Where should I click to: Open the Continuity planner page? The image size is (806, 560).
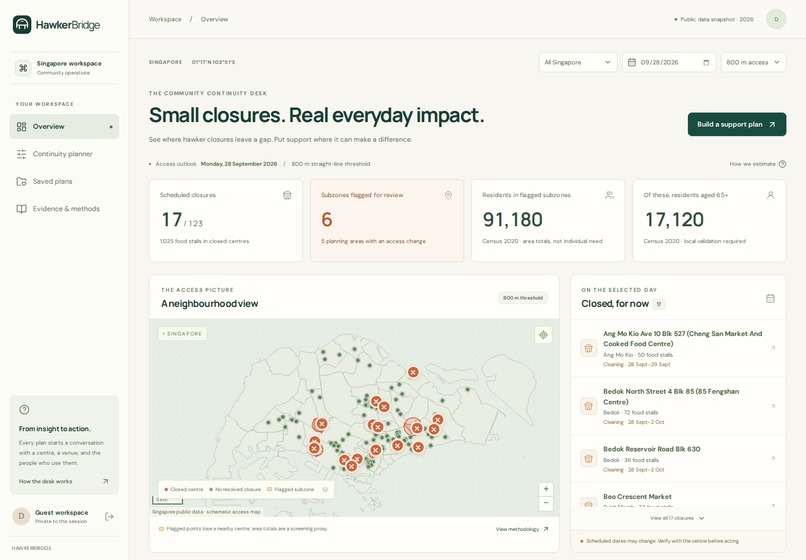[x=64, y=154]
